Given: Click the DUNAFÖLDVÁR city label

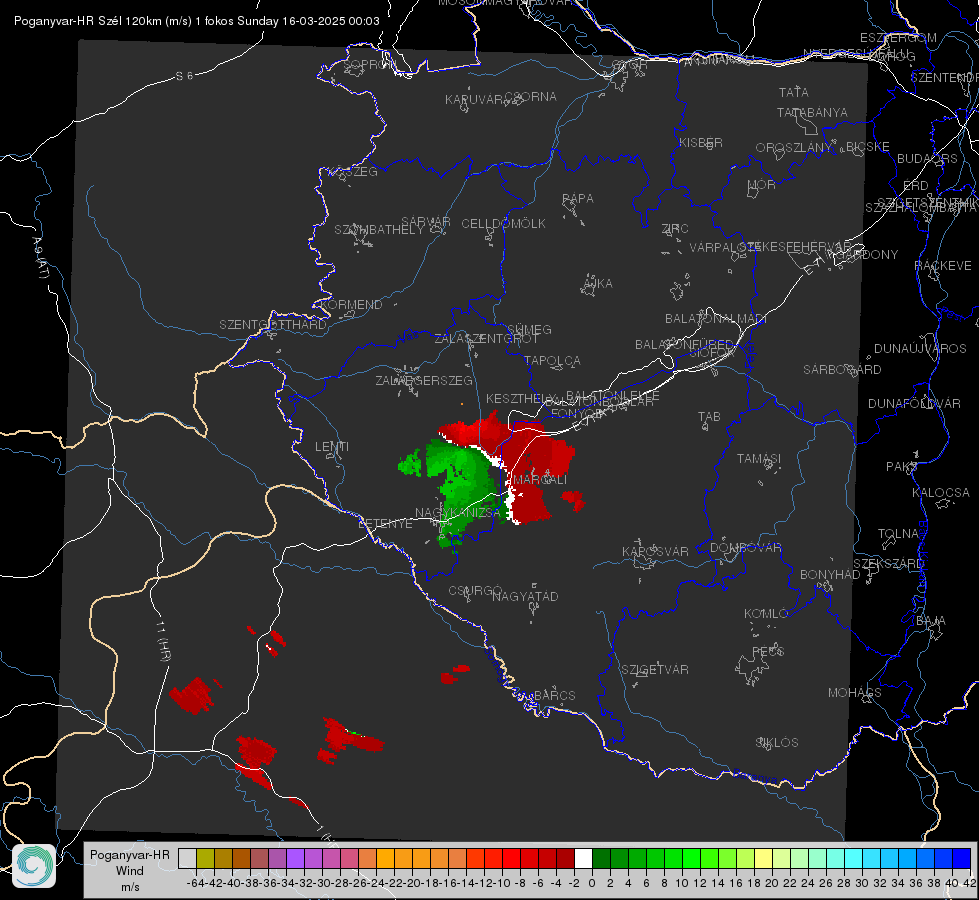Looking at the screenshot, I should click(913, 403).
